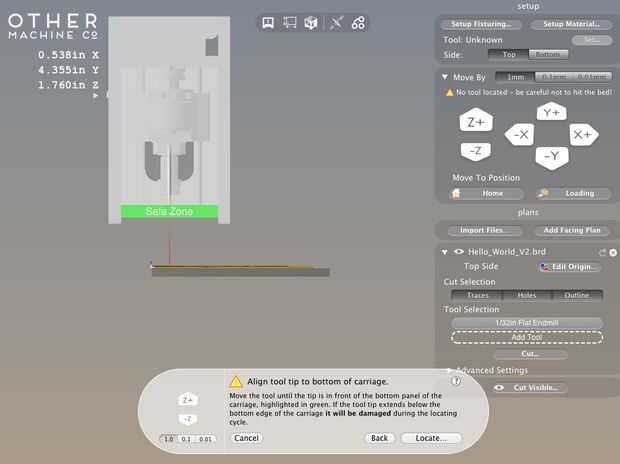
Task: Choose the 0.1 step size in the dialog
Action: [x=186, y=439]
